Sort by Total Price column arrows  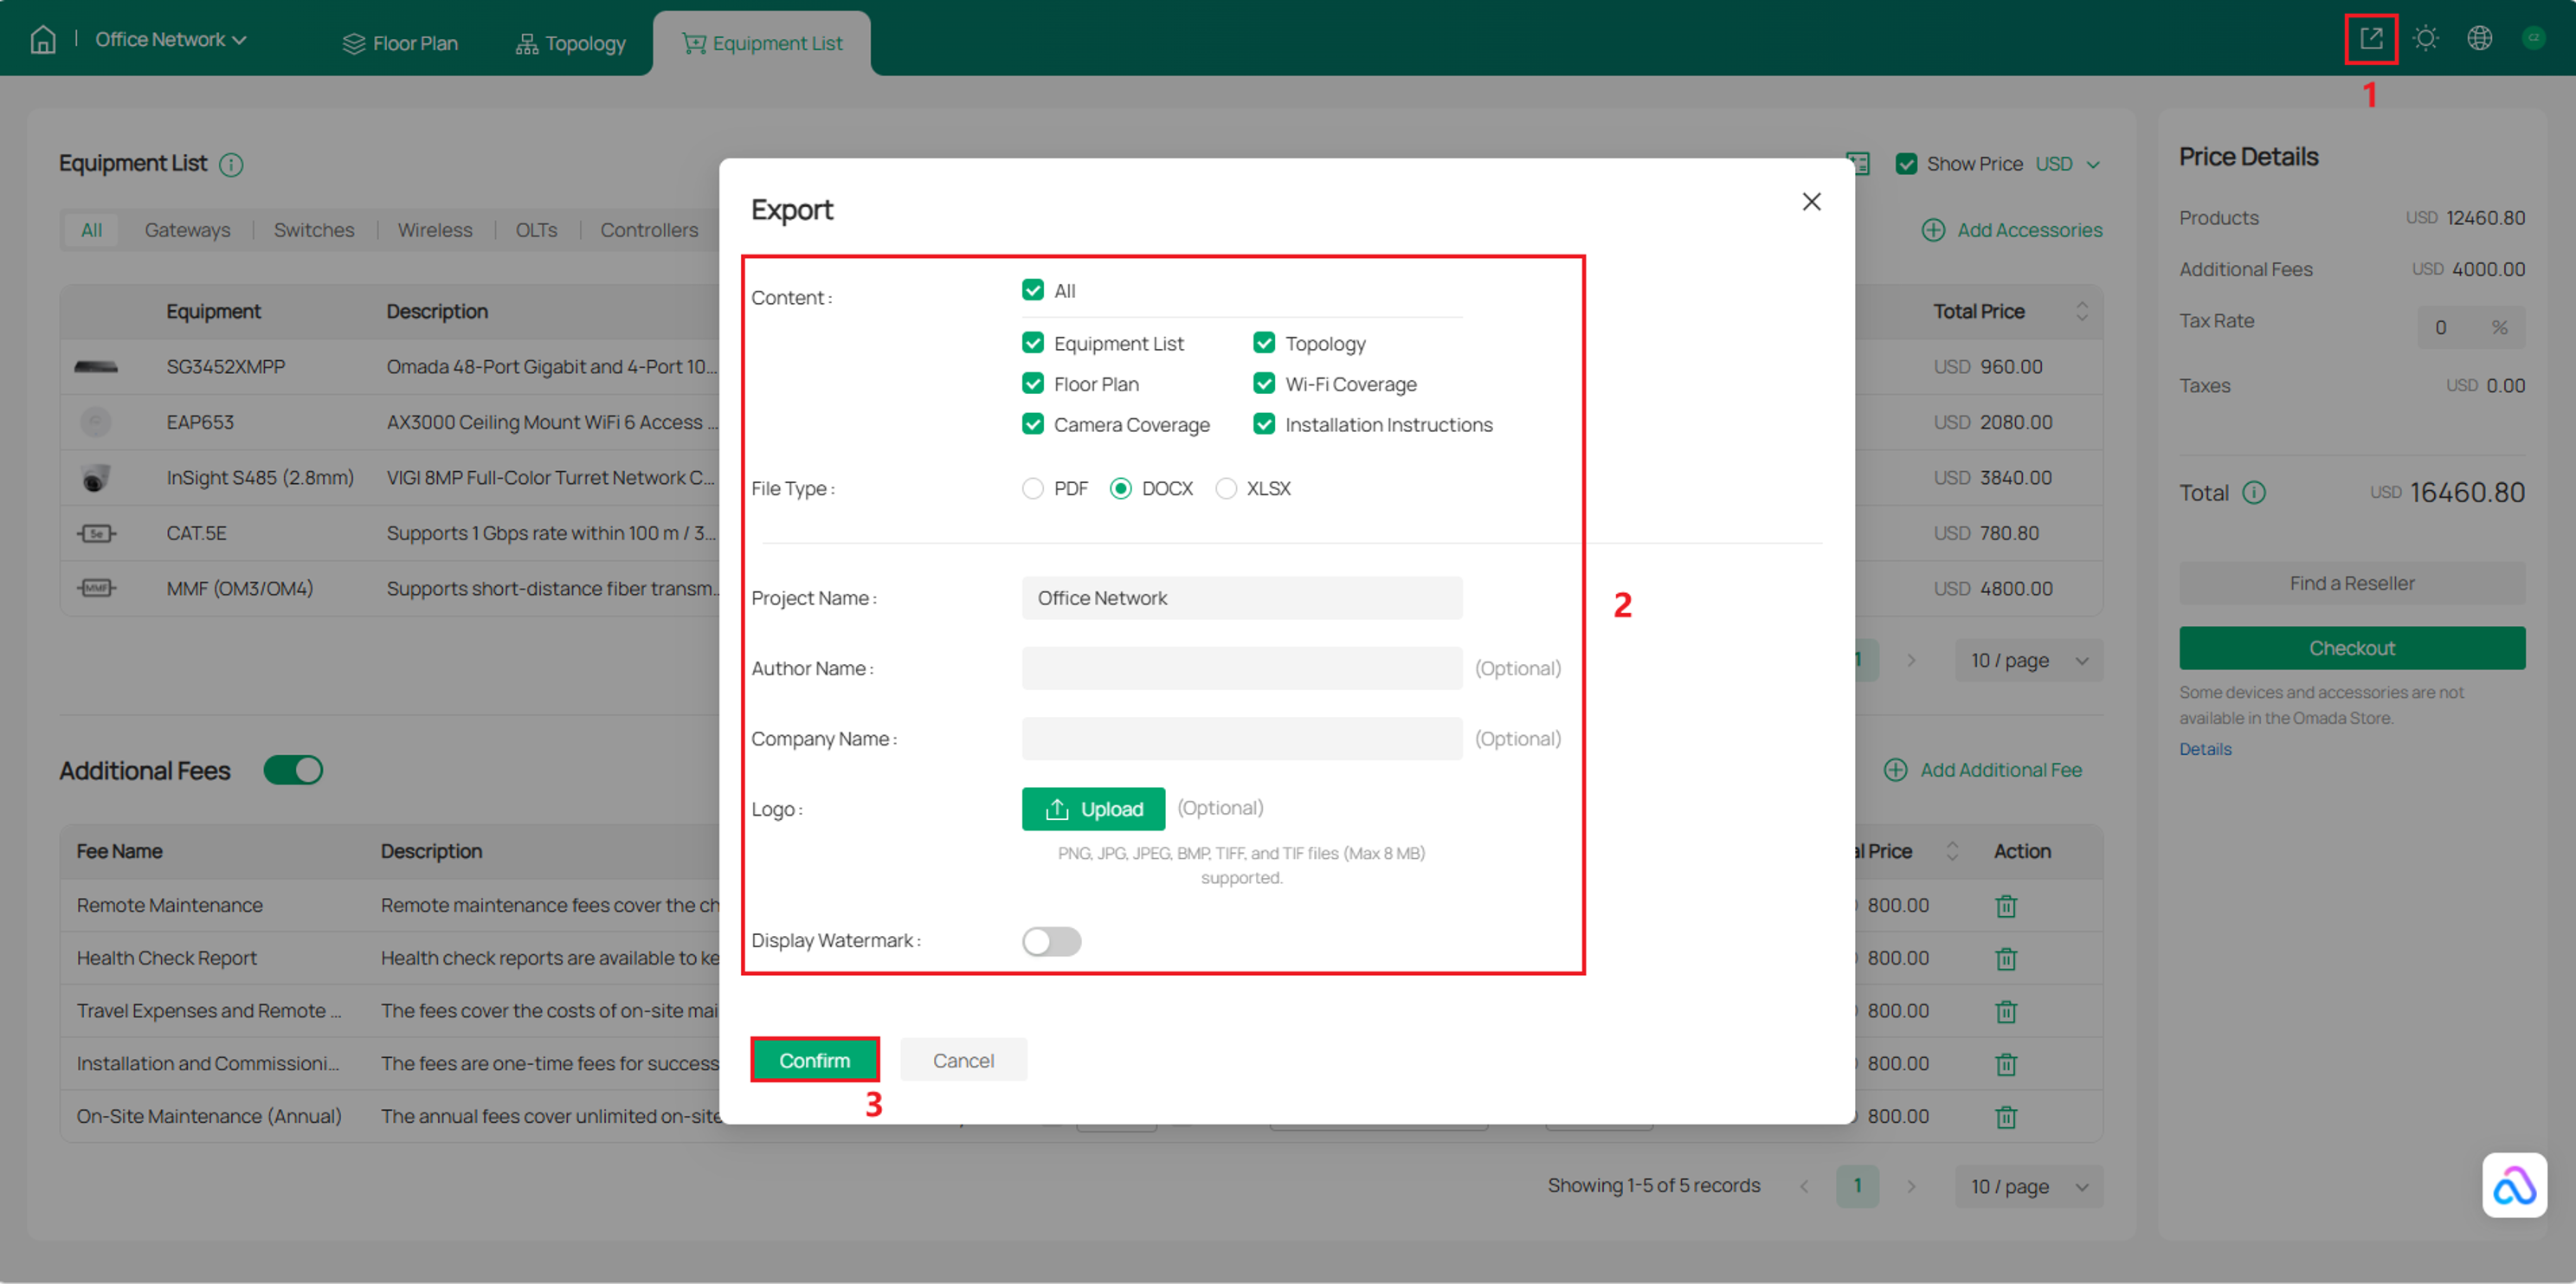click(2082, 312)
